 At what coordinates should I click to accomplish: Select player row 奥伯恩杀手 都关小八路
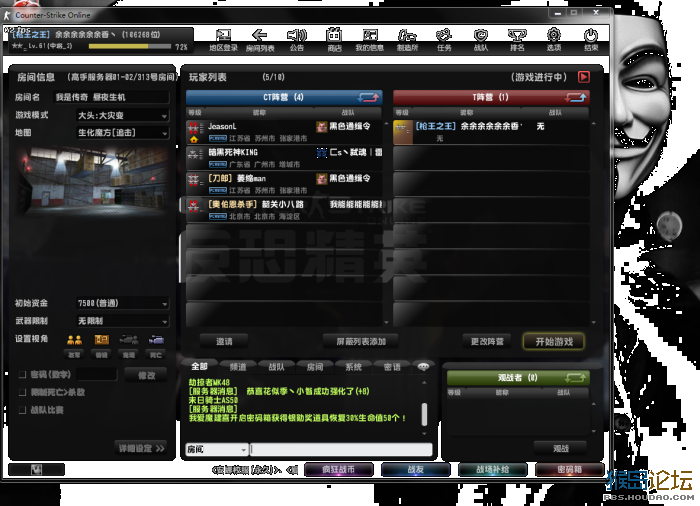coord(284,210)
